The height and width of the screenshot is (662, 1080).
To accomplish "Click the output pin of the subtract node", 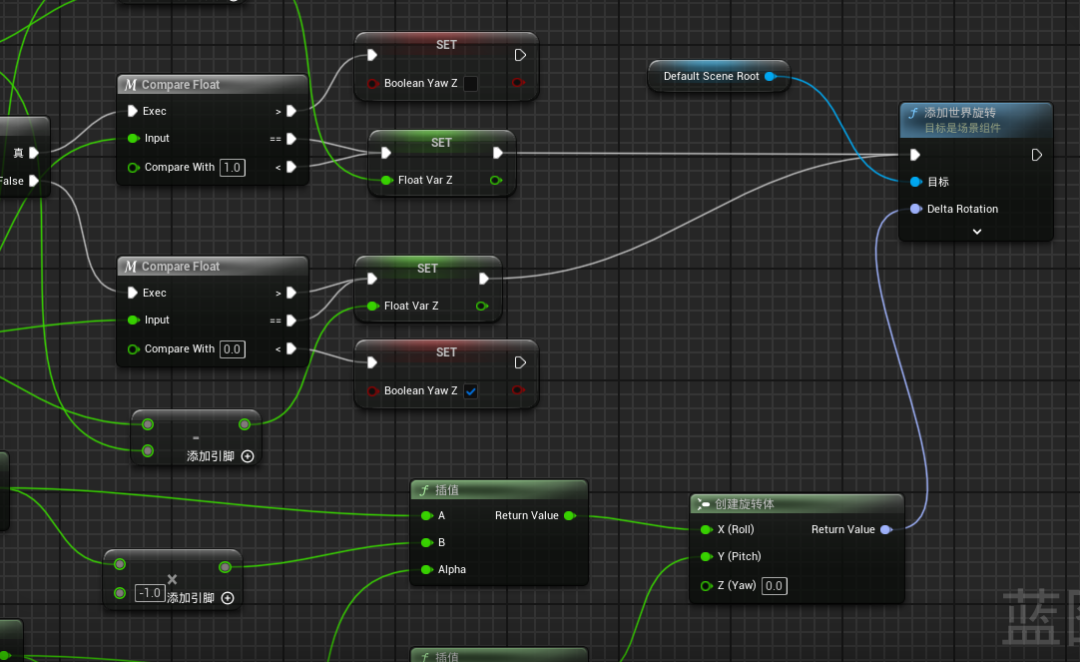I will coord(245,424).
